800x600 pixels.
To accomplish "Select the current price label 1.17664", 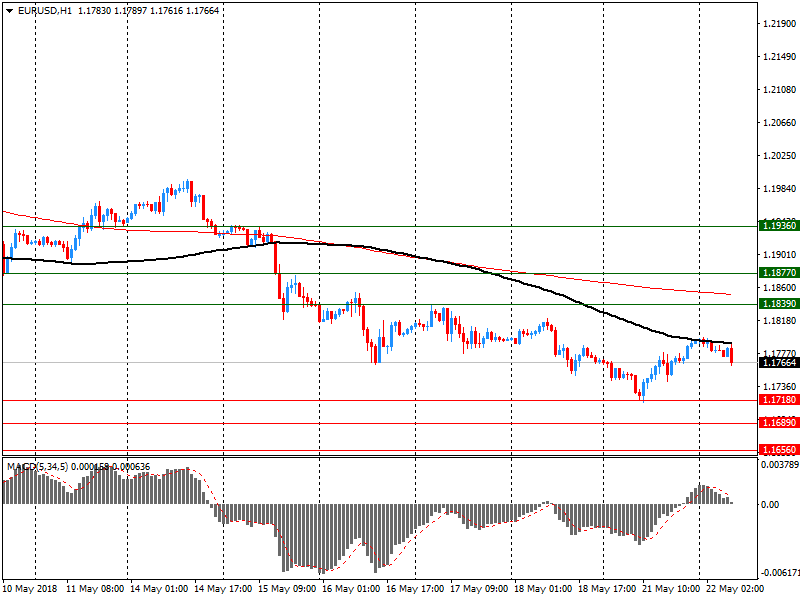I will pos(778,363).
